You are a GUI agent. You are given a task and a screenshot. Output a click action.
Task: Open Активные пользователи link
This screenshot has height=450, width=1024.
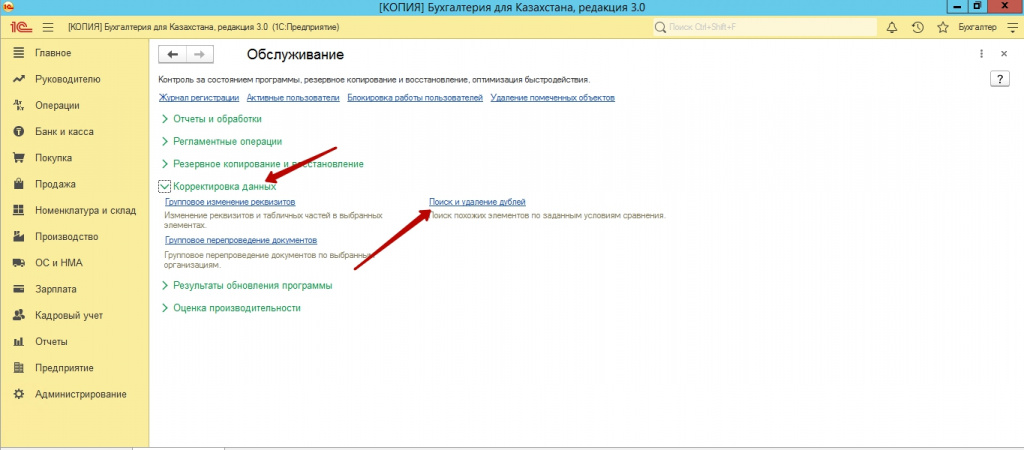(x=293, y=98)
